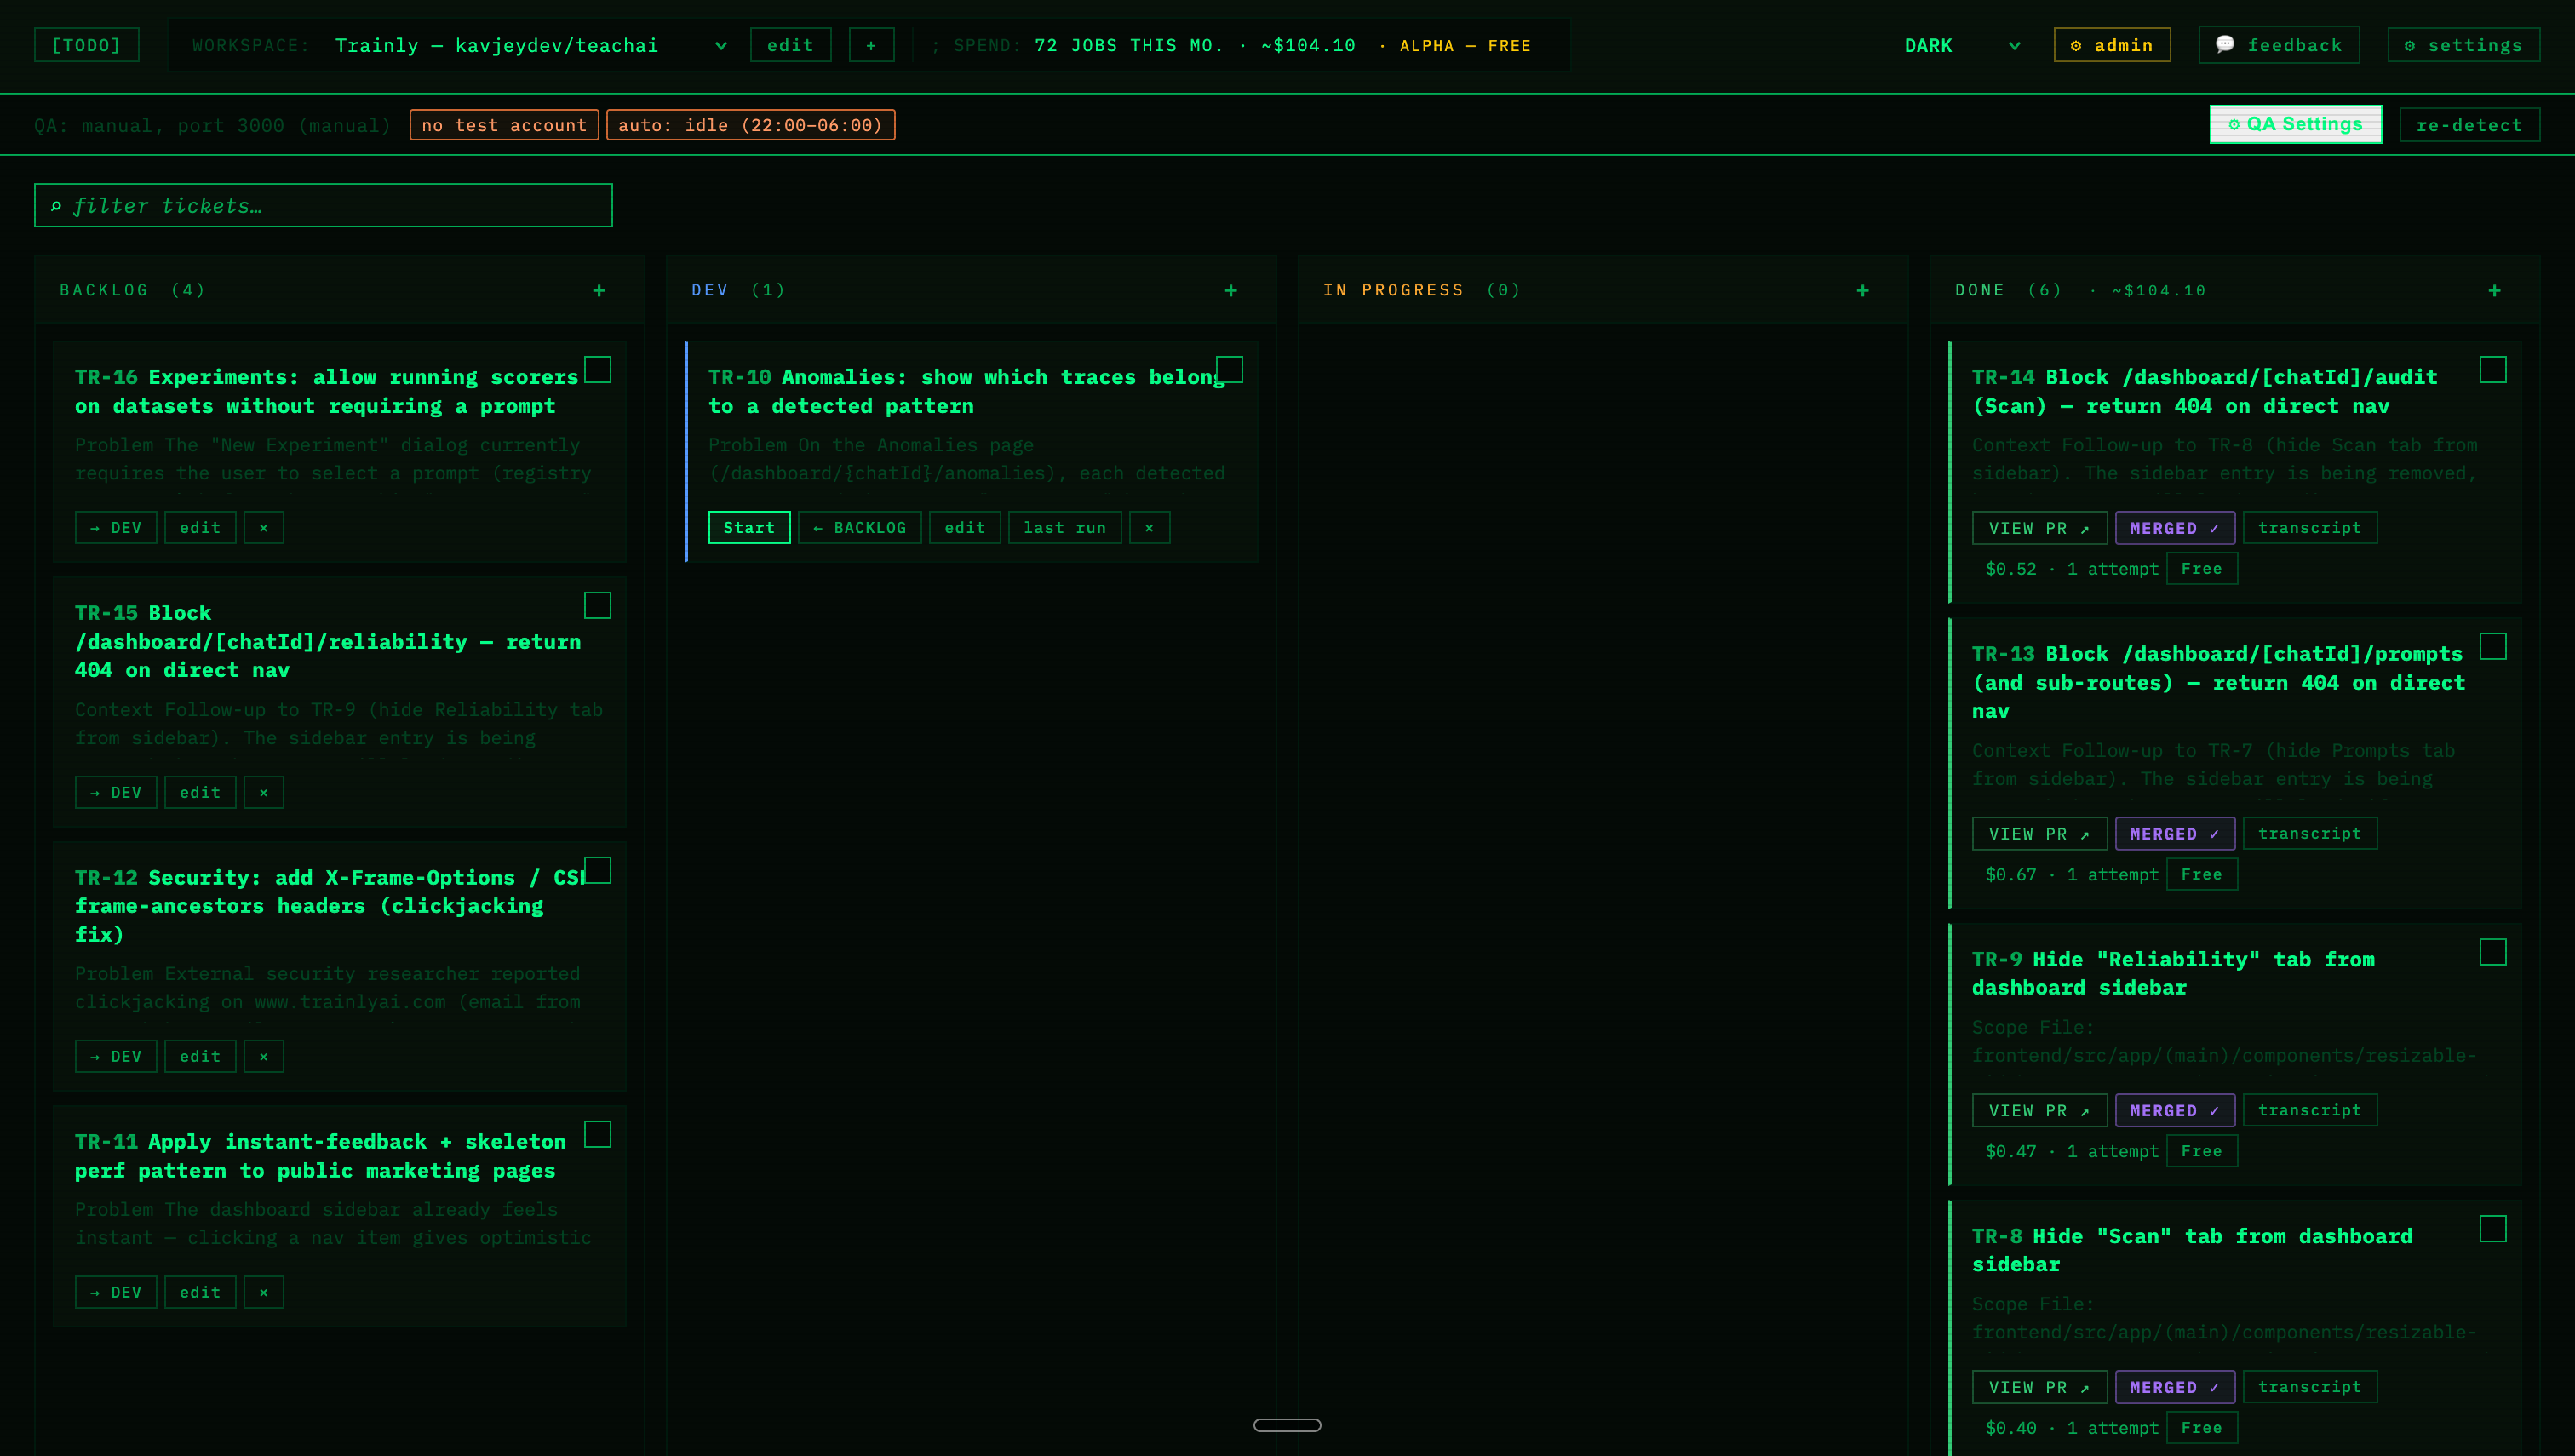This screenshot has width=2575, height=1456.
Task: Delete ticket TR-12 with the × icon
Action: point(264,1056)
